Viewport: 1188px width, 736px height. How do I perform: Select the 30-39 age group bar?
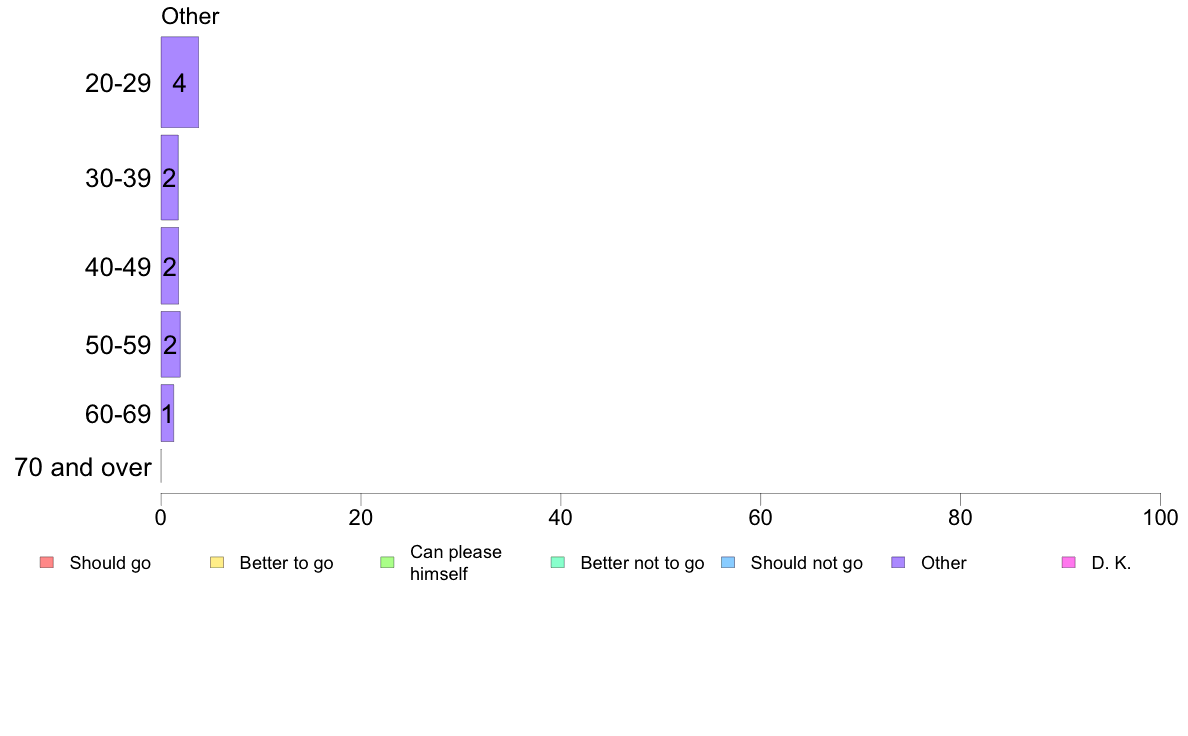tap(170, 177)
